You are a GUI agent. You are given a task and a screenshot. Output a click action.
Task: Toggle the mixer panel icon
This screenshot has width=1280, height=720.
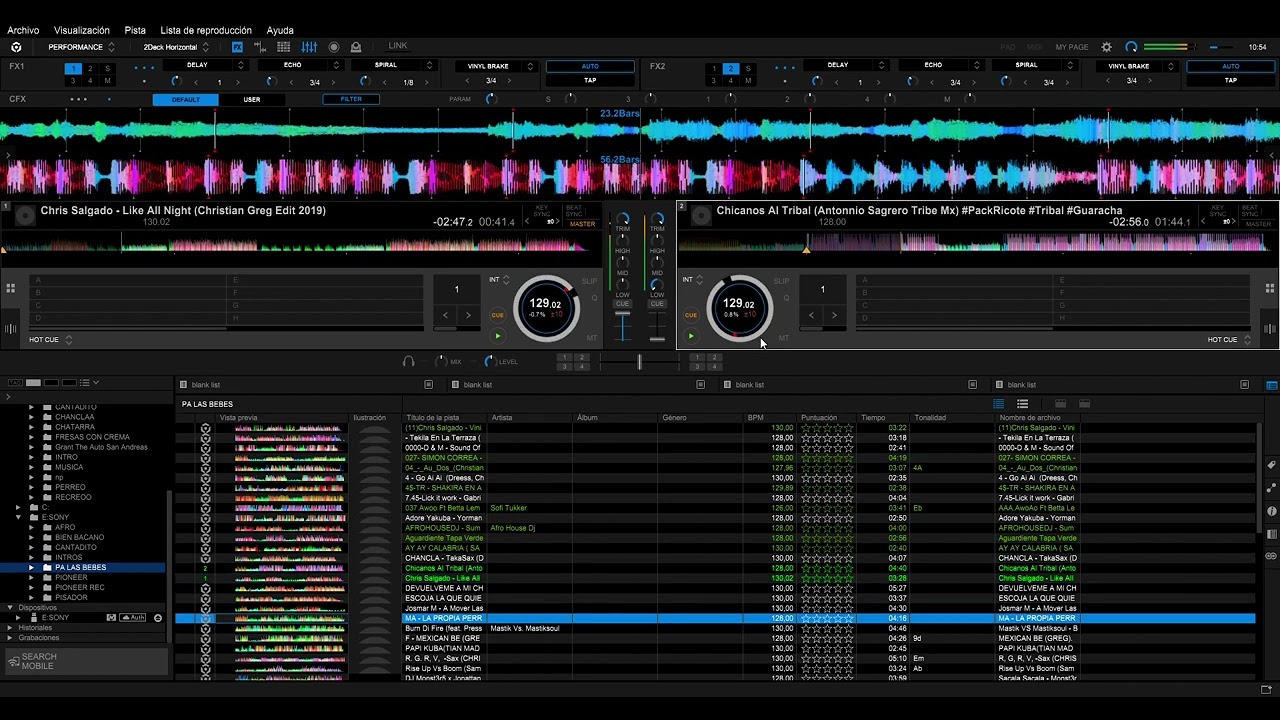[309, 47]
